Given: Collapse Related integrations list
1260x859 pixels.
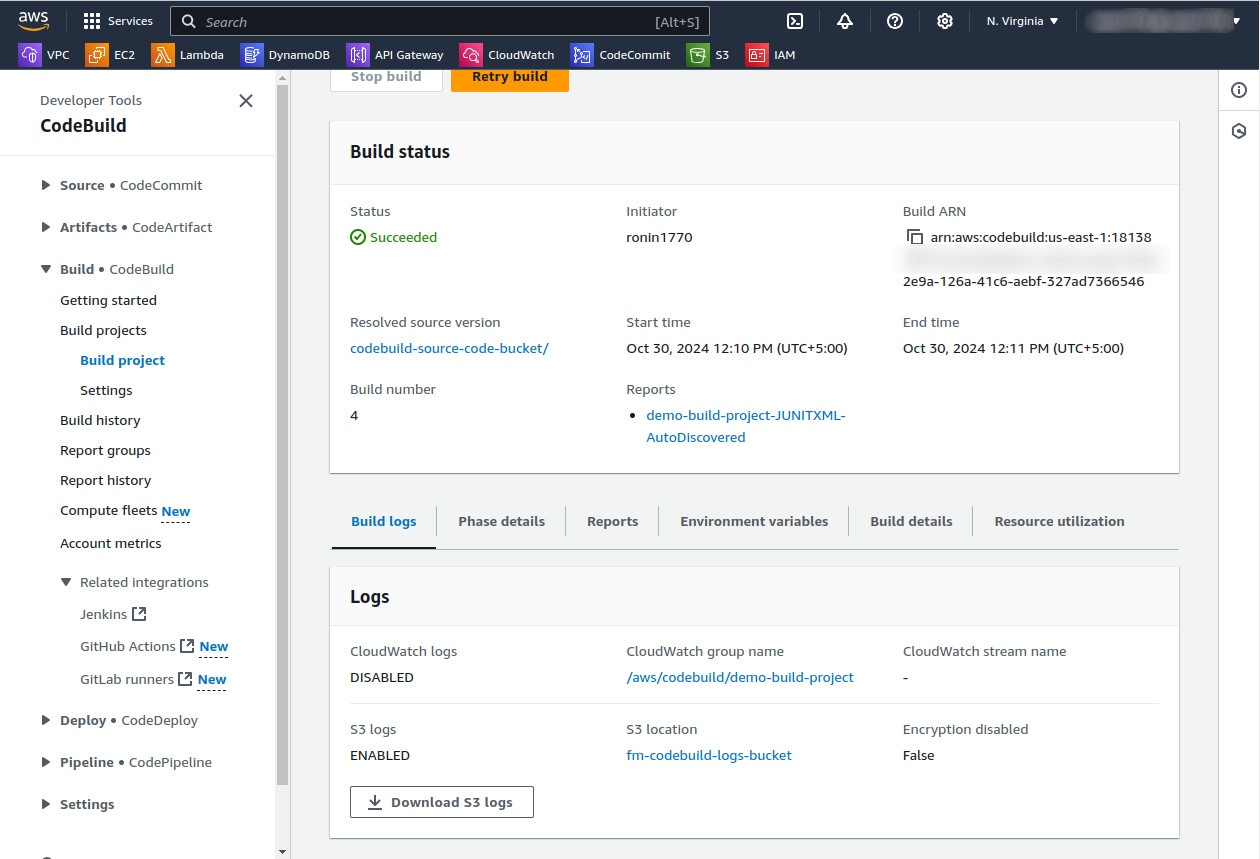Looking at the screenshot, I should click(66, 582).
